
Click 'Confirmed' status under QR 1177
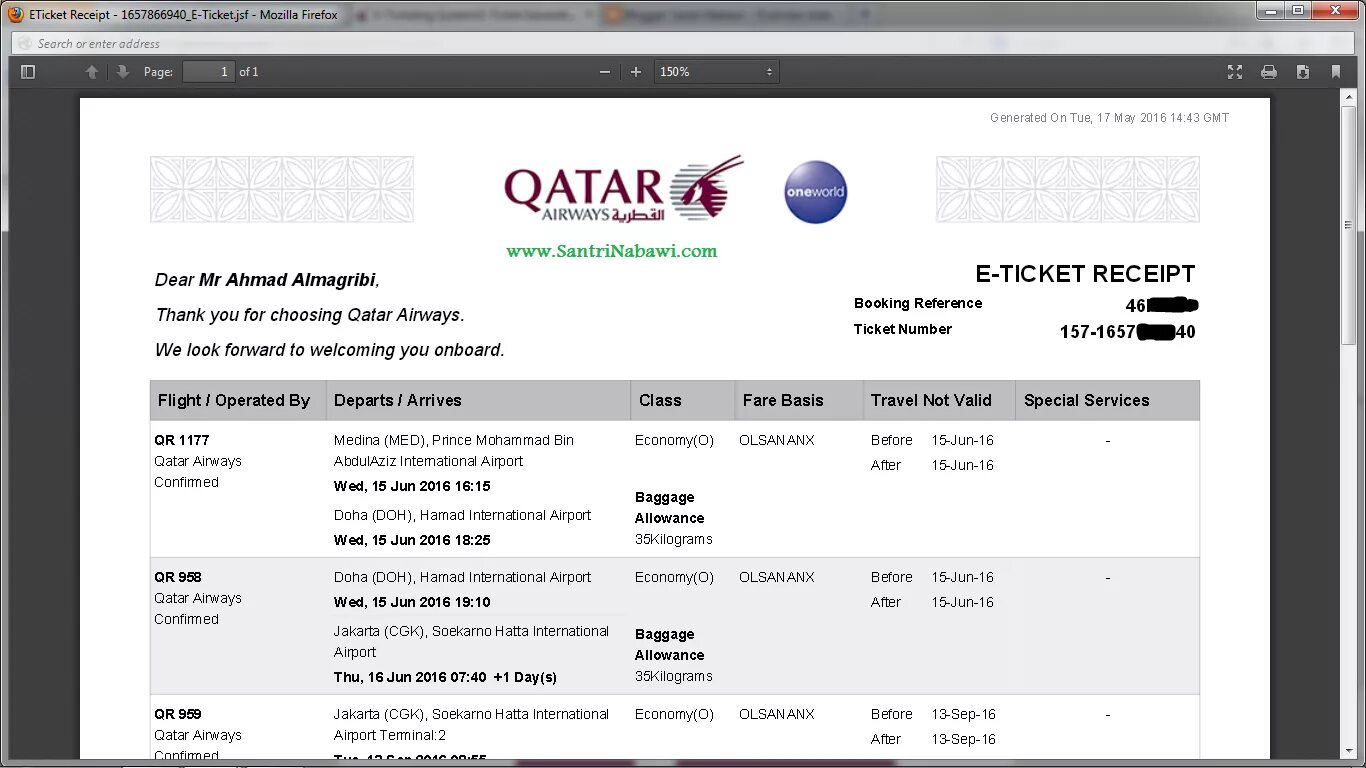point(186,482)
